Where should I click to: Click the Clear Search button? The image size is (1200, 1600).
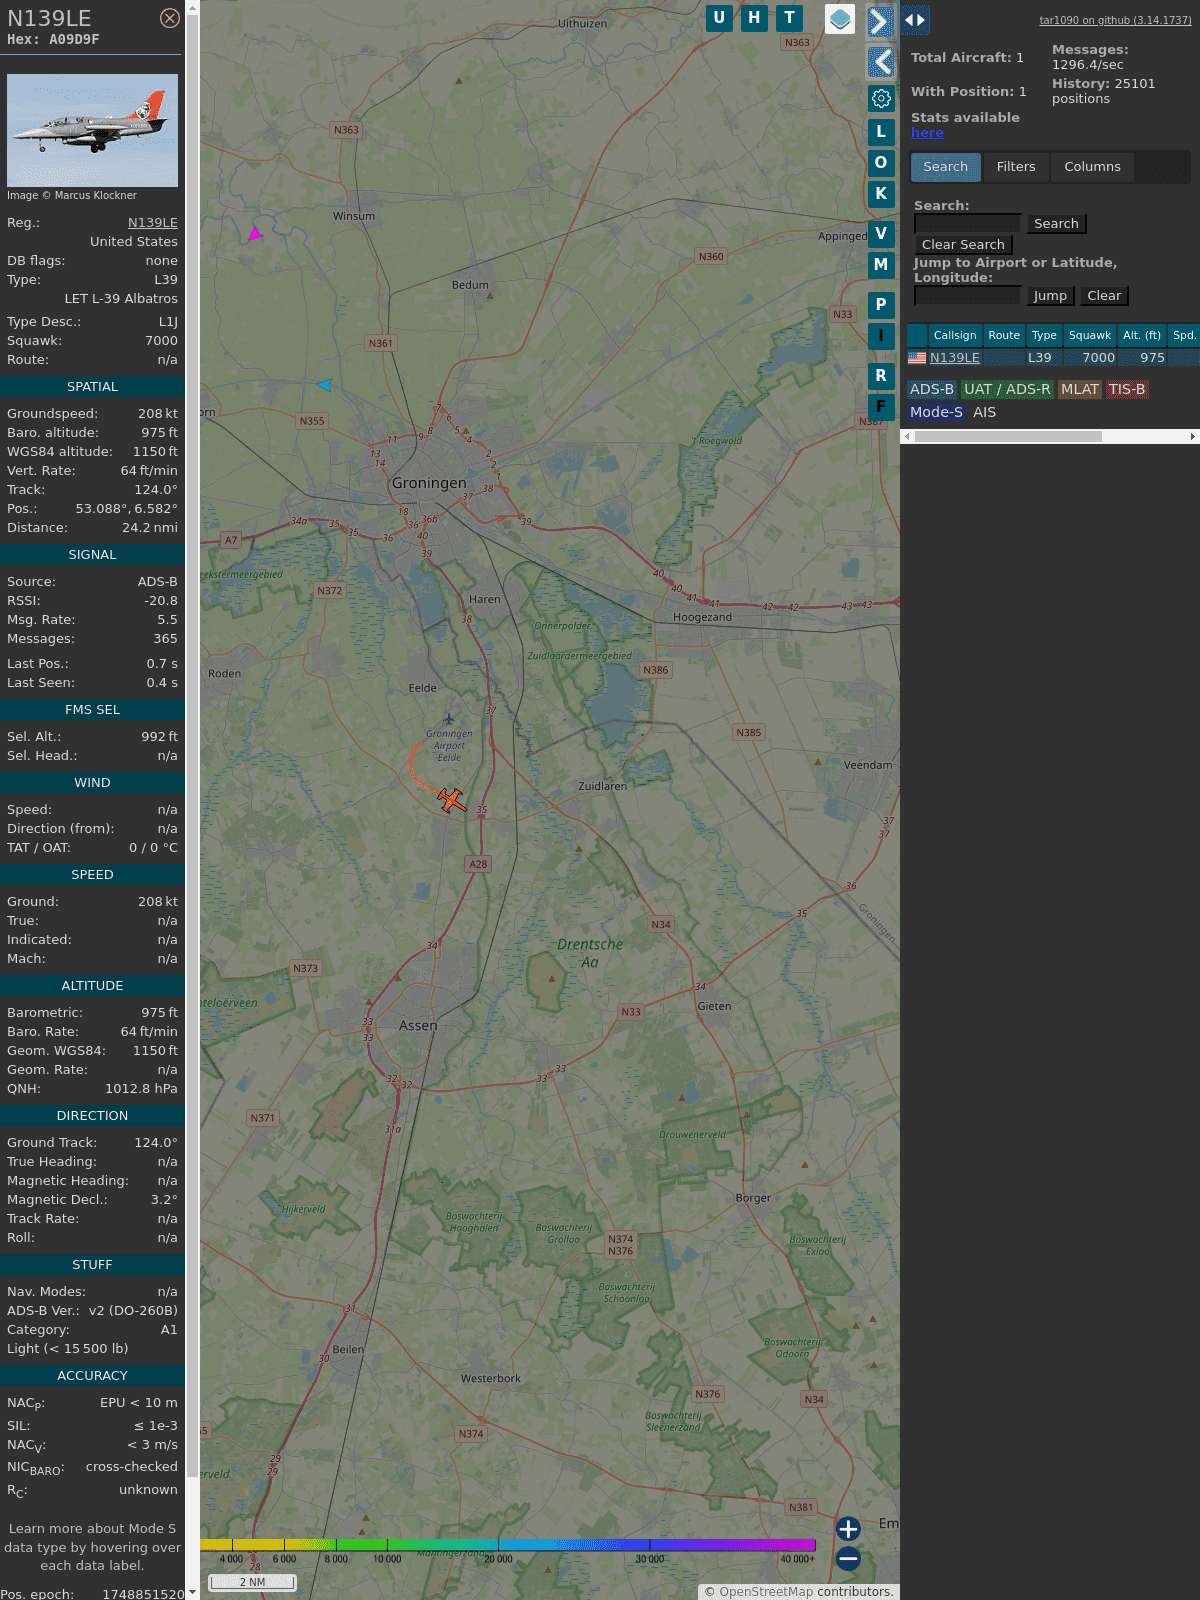pos(963,245)
